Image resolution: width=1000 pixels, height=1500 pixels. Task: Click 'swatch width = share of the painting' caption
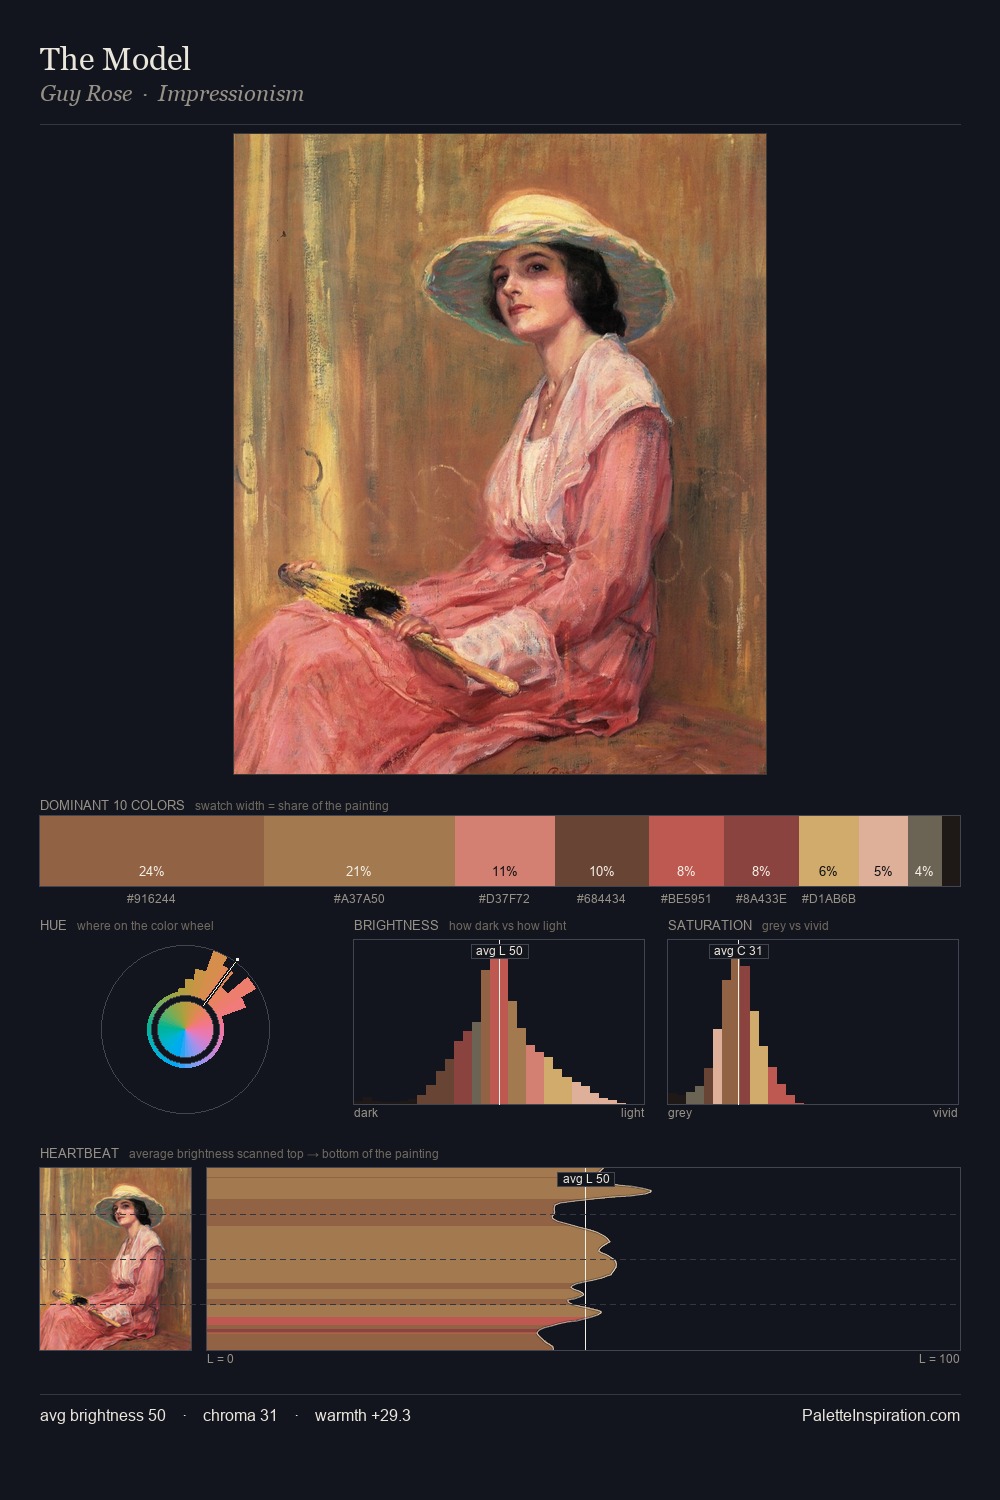[x=292, y=806]
